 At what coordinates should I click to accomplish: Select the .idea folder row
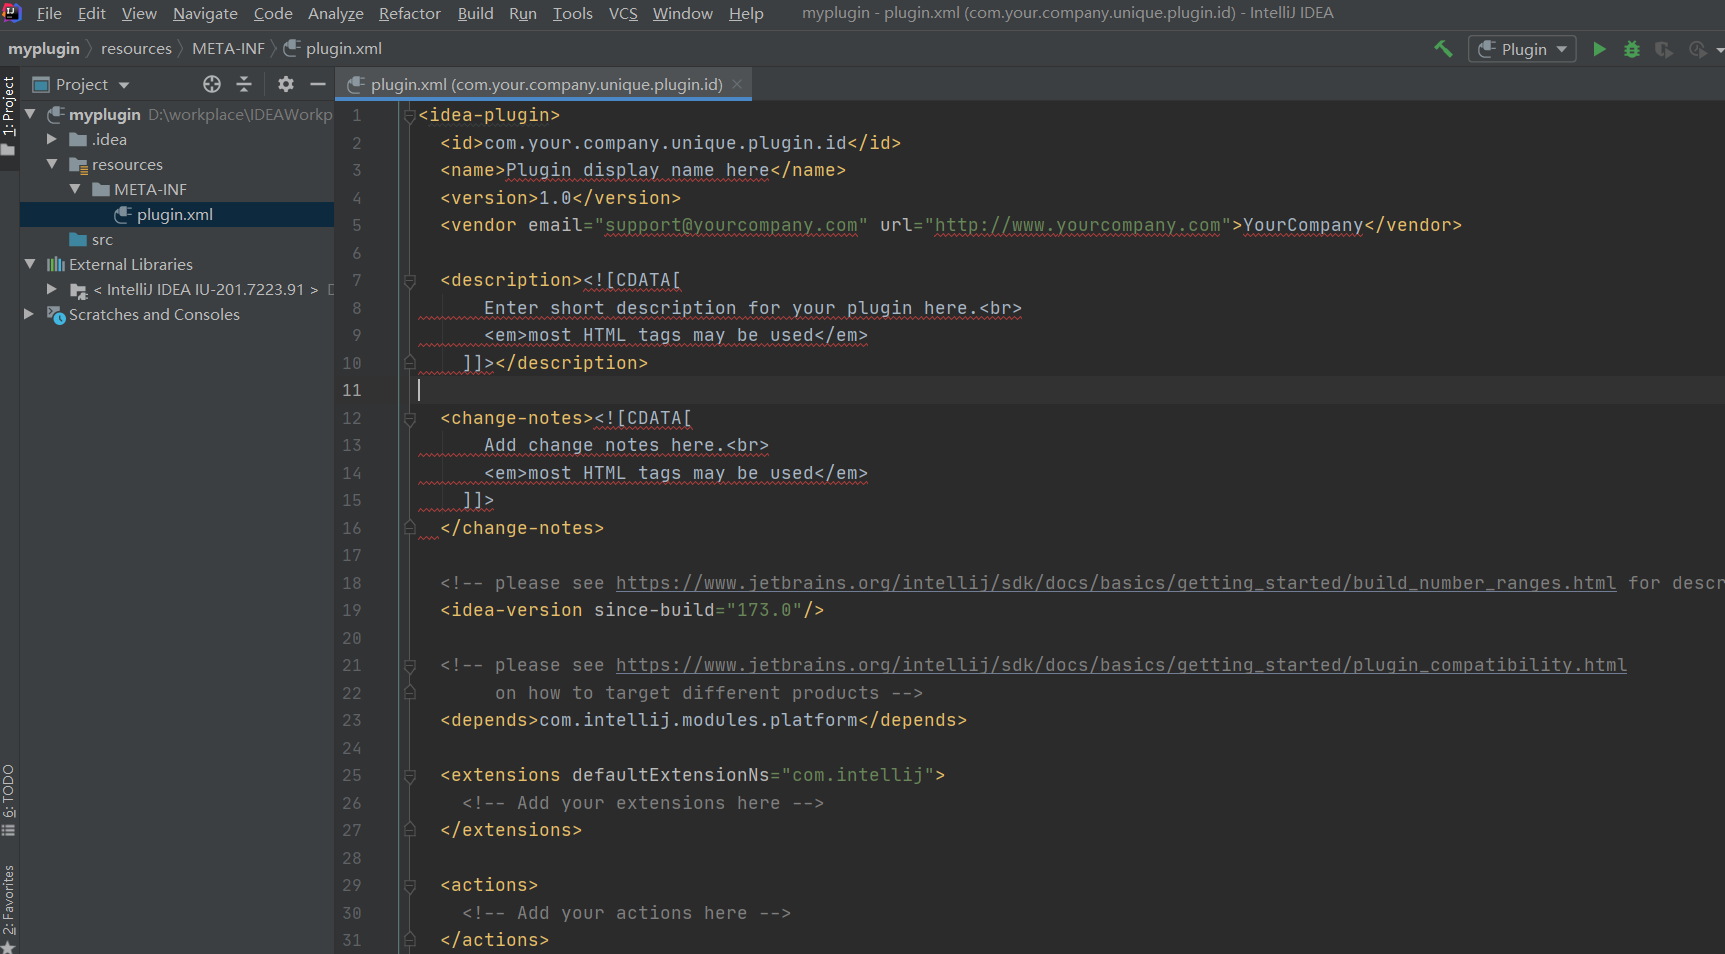click(x=177, y=139)
